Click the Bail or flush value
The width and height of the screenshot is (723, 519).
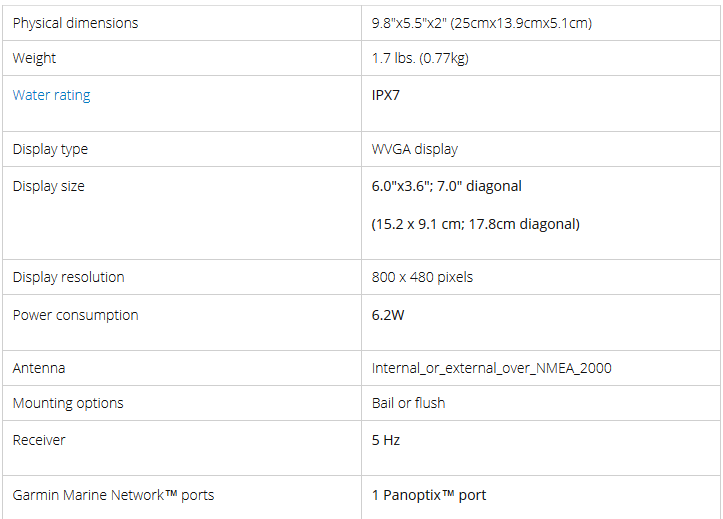click(x=408, y=403)
